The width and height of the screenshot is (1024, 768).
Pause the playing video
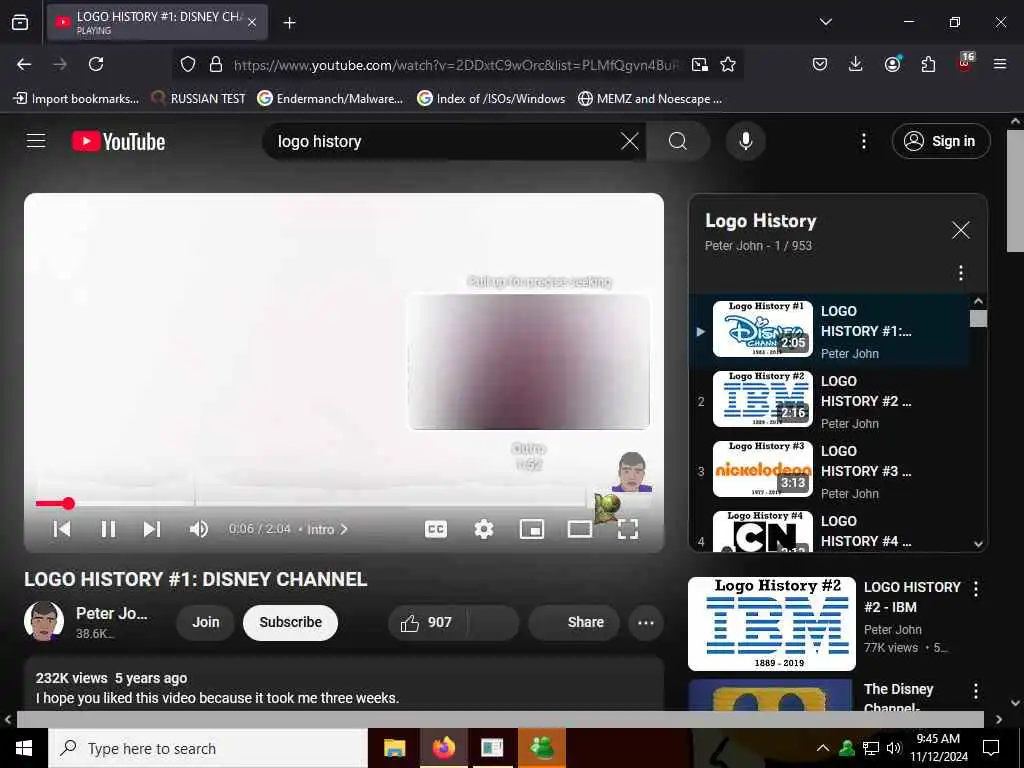pyautogui.click(x=108, y=529)
